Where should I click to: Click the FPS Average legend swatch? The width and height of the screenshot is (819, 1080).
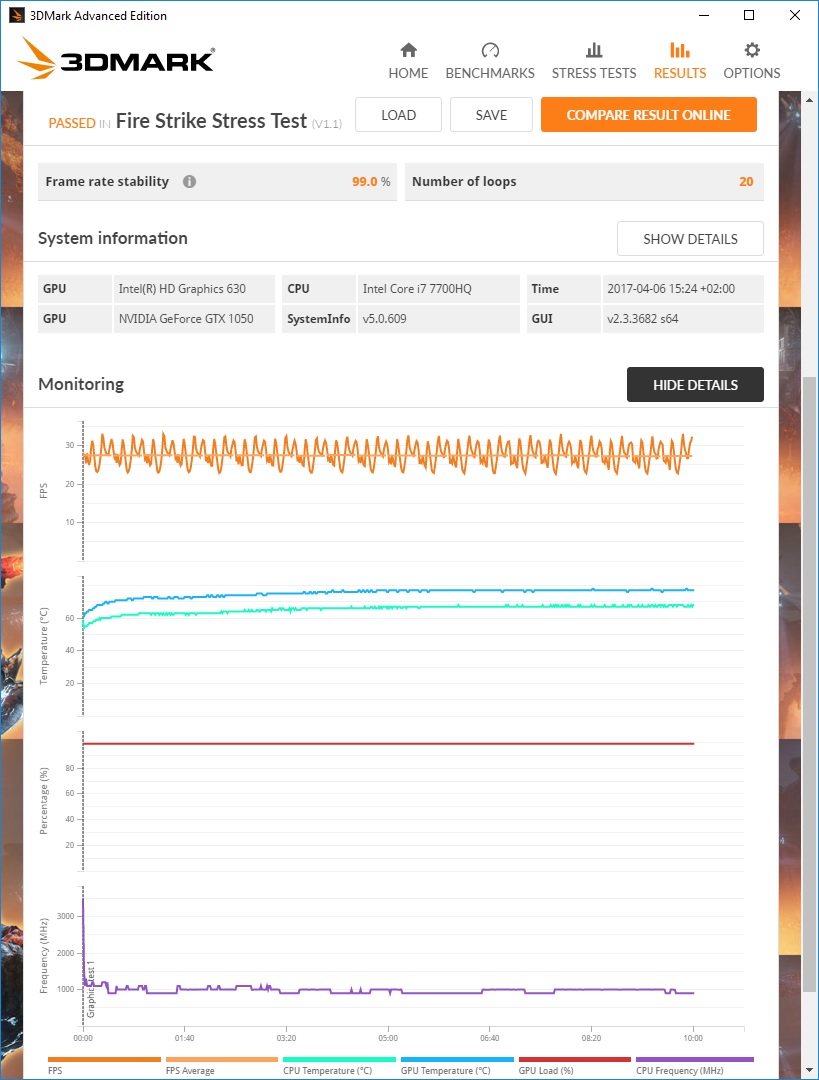pyautogui.click(x=222, y=1059)
